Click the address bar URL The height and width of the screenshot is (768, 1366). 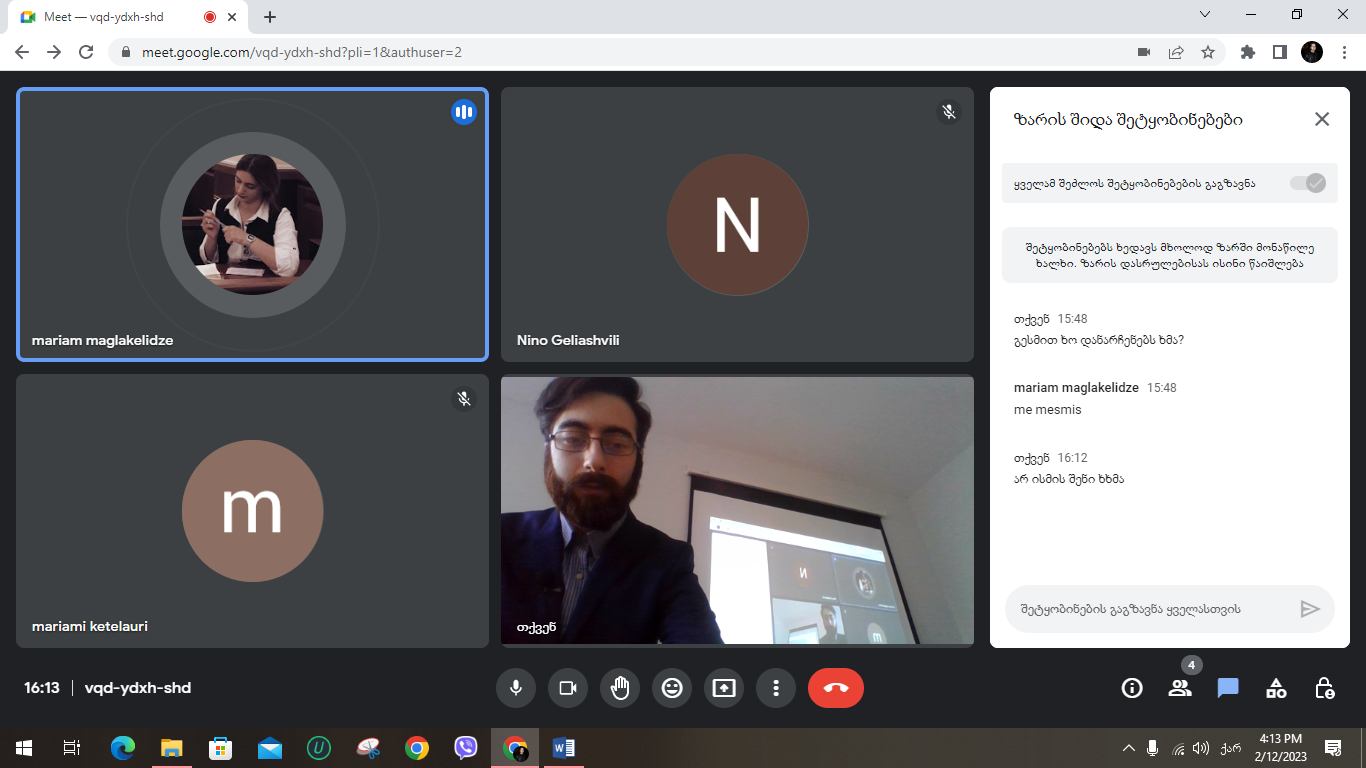pos(301,52)
